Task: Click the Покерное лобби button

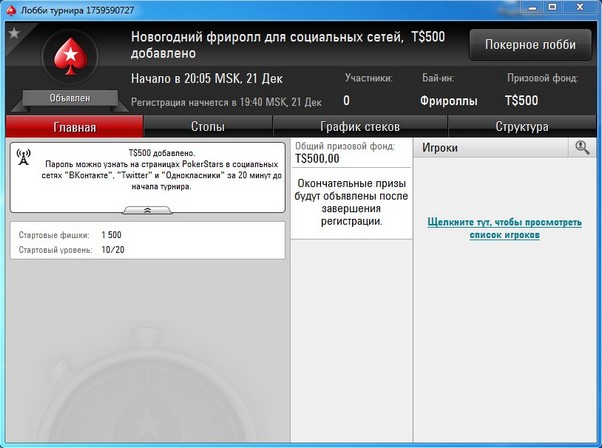Action: click(x=530, y=45)
